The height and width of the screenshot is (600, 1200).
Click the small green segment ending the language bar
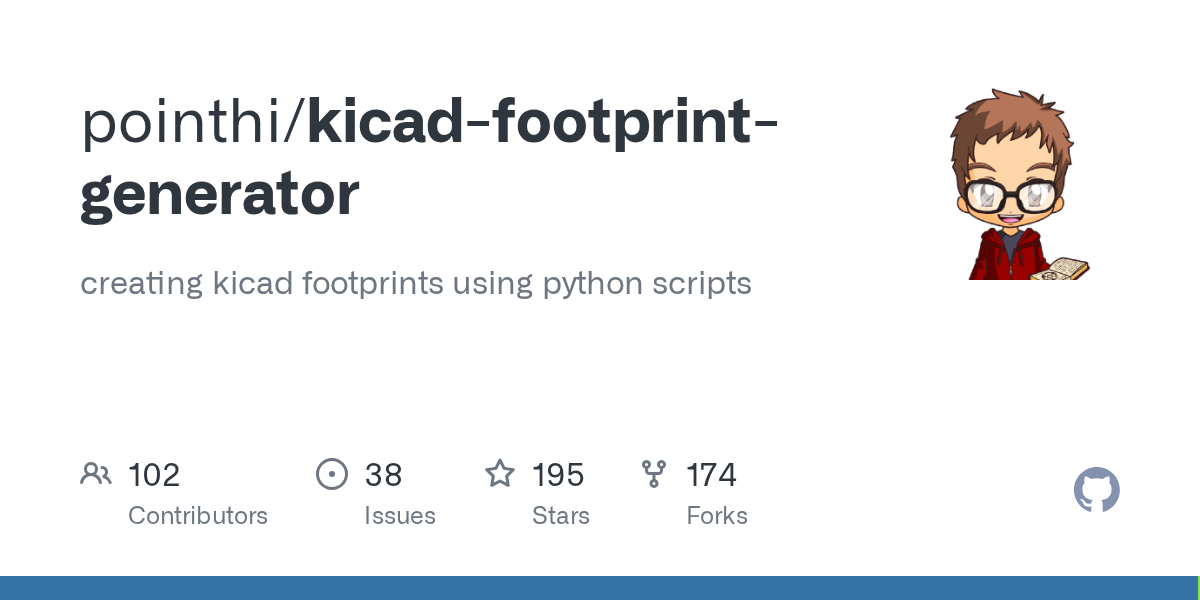coord(1197,588)
